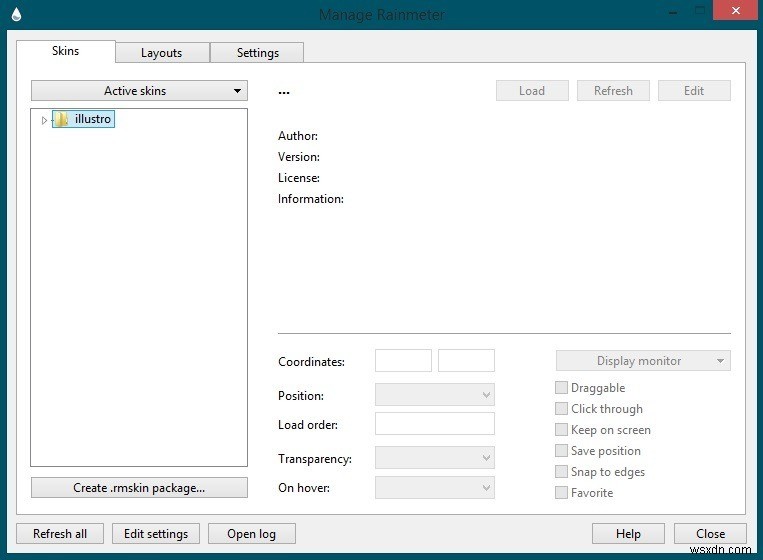Enable Snap to edges

(561, 471)
